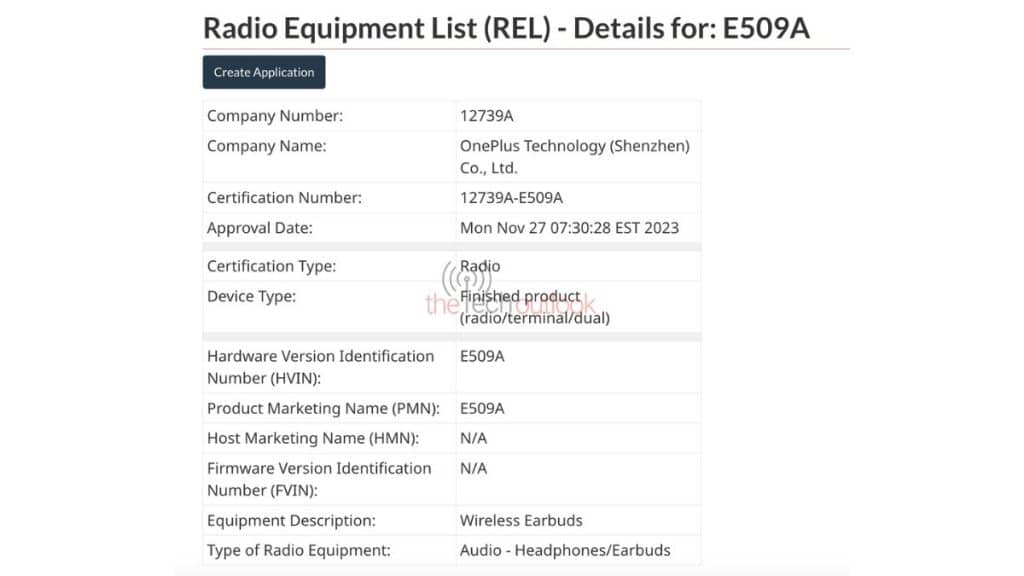Viewport: 1024px width, 576px height.
Task: Click the Certification Type label
Action: tap(271, 267)
